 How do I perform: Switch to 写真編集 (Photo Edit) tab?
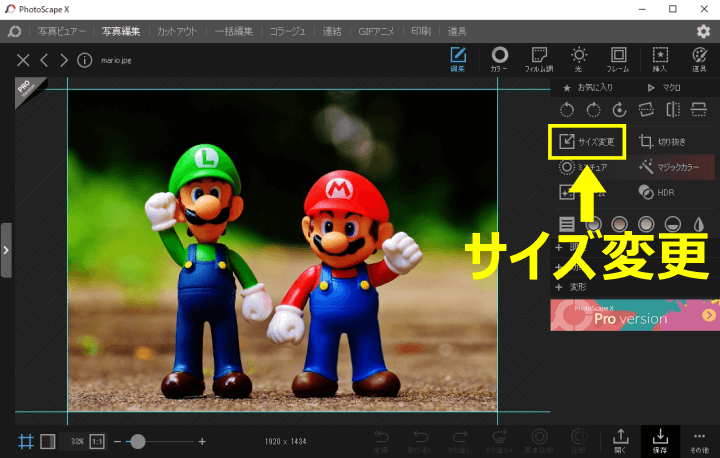click(x=121, y=31)
